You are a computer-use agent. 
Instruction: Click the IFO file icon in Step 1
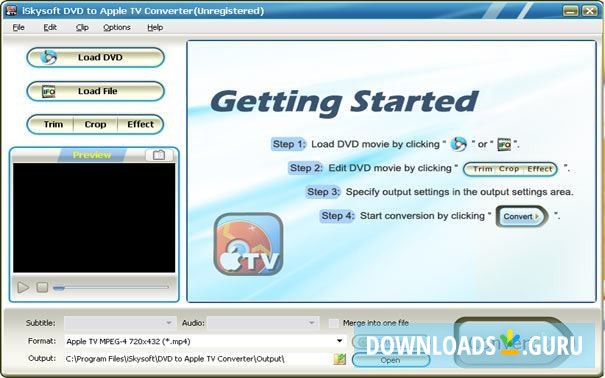tap(504, 144)
